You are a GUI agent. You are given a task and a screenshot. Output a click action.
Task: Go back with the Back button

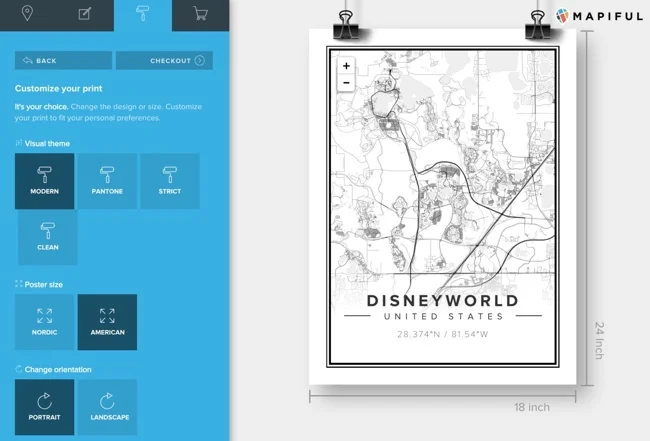(x=63, y=61)
